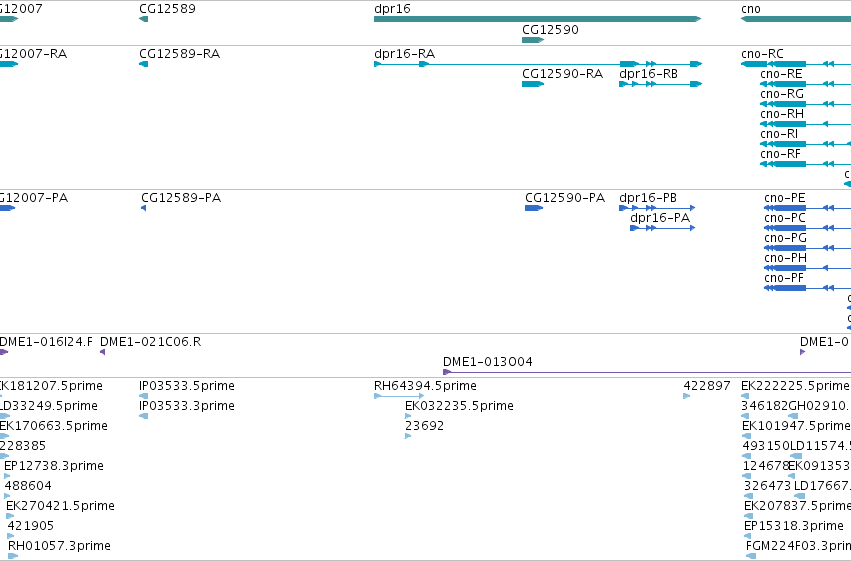Click the DME1-013O04 clone label
Viewport: 851px width, 561px height.
(487, 362)
